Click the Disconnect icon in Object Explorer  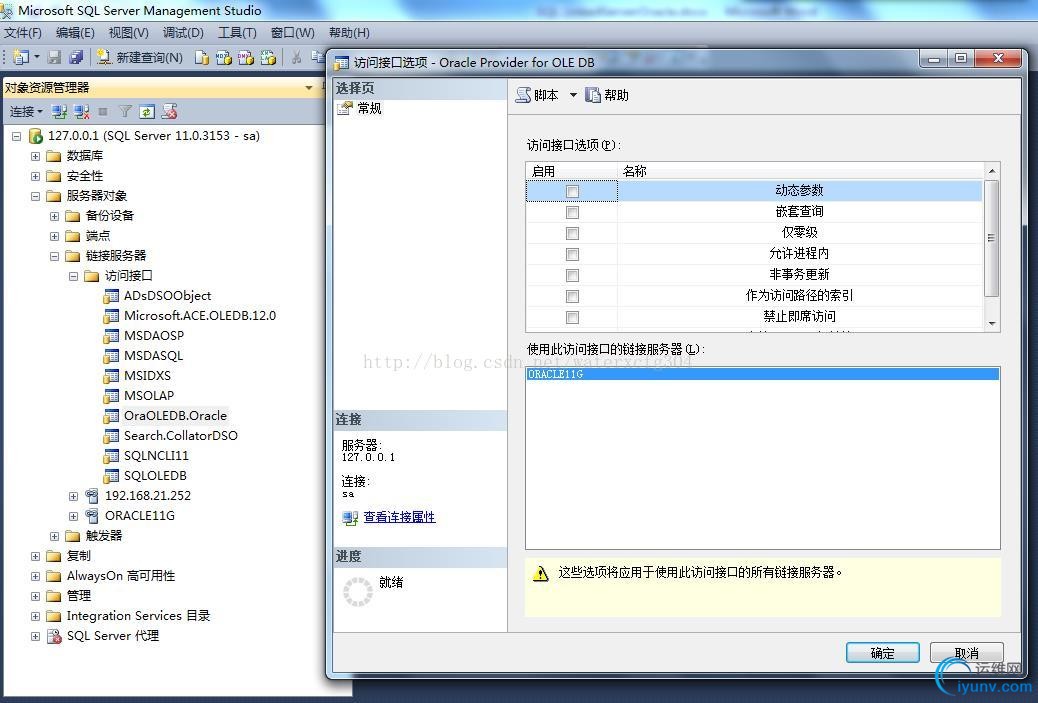(x=81, y=112)
